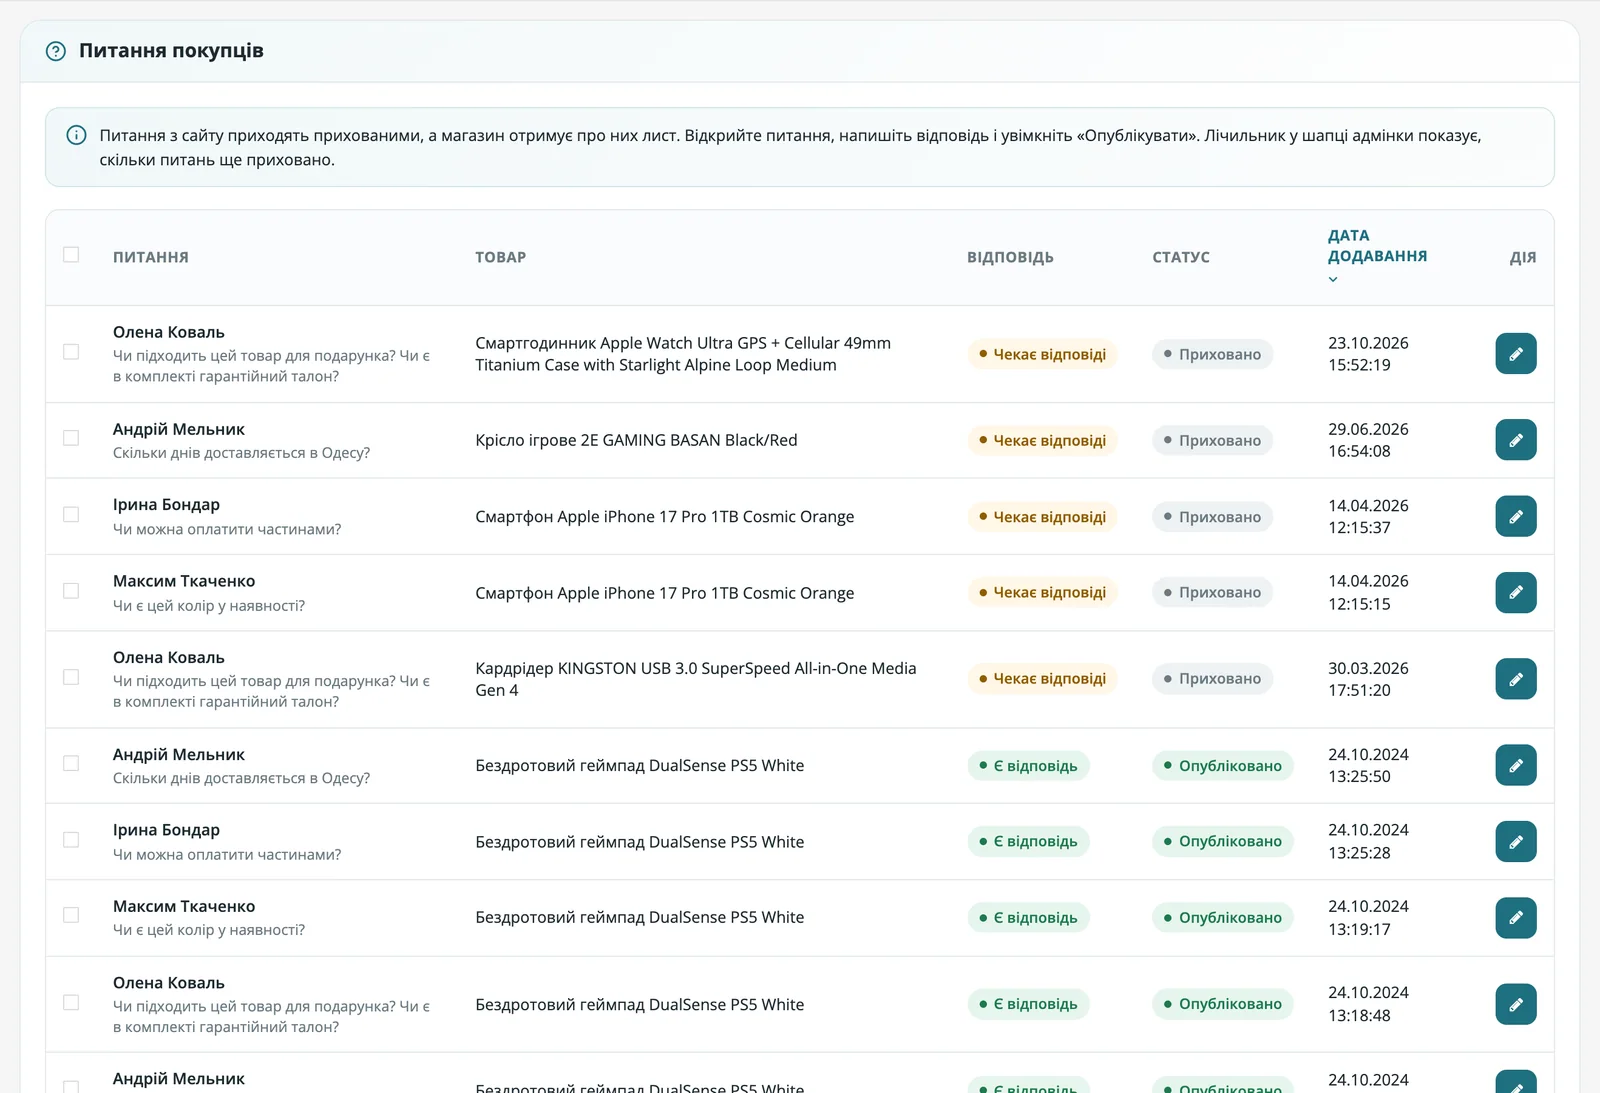
Task: Check the row dated 14.04.2026 12:15:37
Action: click(71, 514)
